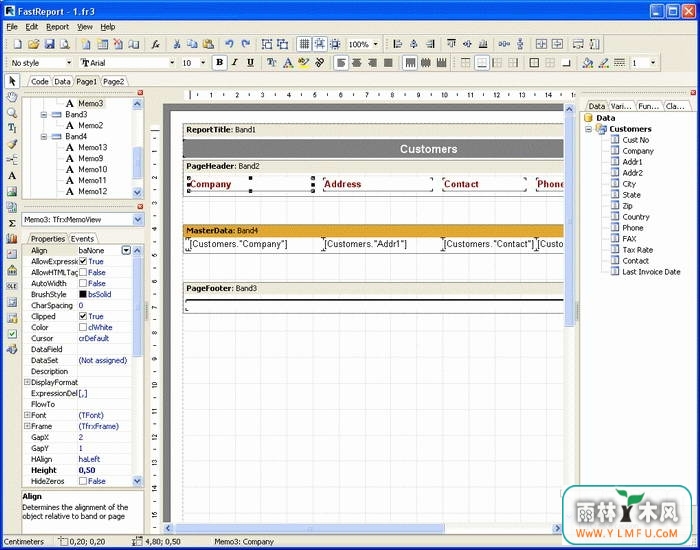Click the highlight marker icon
Viewport: 700px width, 550px height.
click(304, 62)
